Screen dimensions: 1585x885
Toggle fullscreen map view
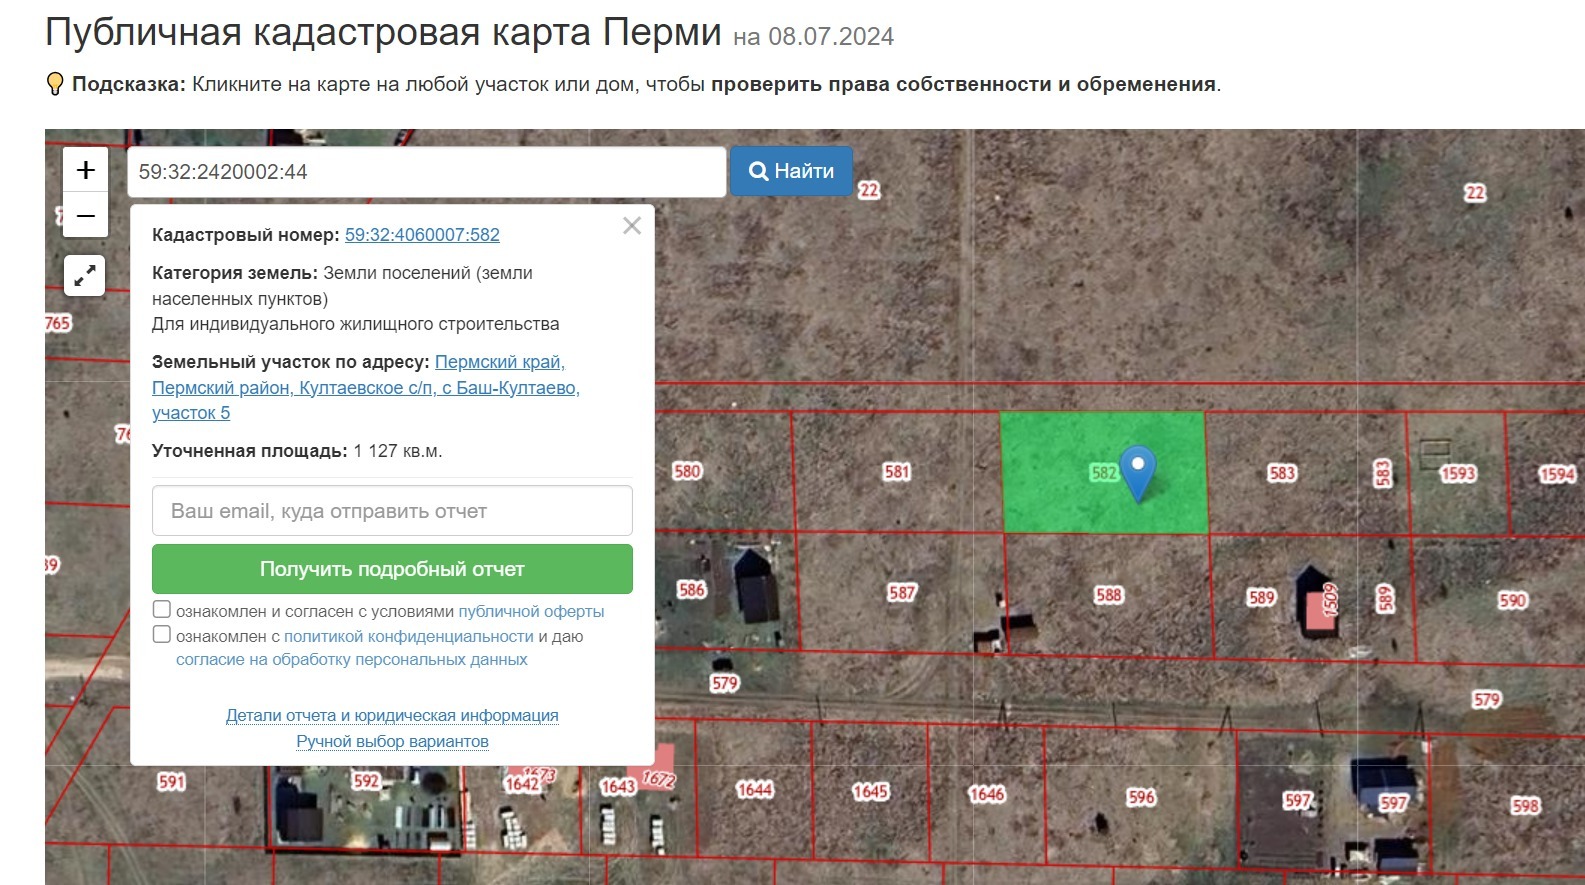click(x=85, y=275)
